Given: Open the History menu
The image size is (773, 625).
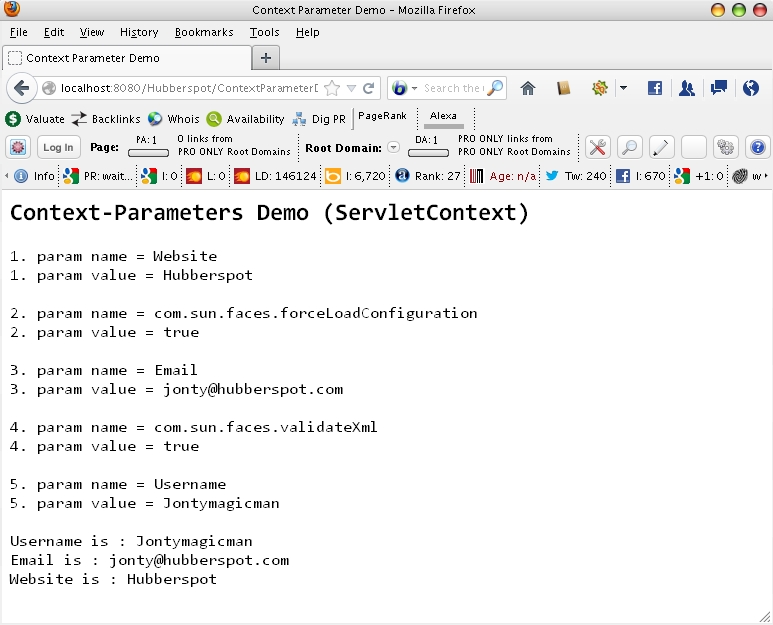Looking at the screenshot, I should (x=139, y=33).
